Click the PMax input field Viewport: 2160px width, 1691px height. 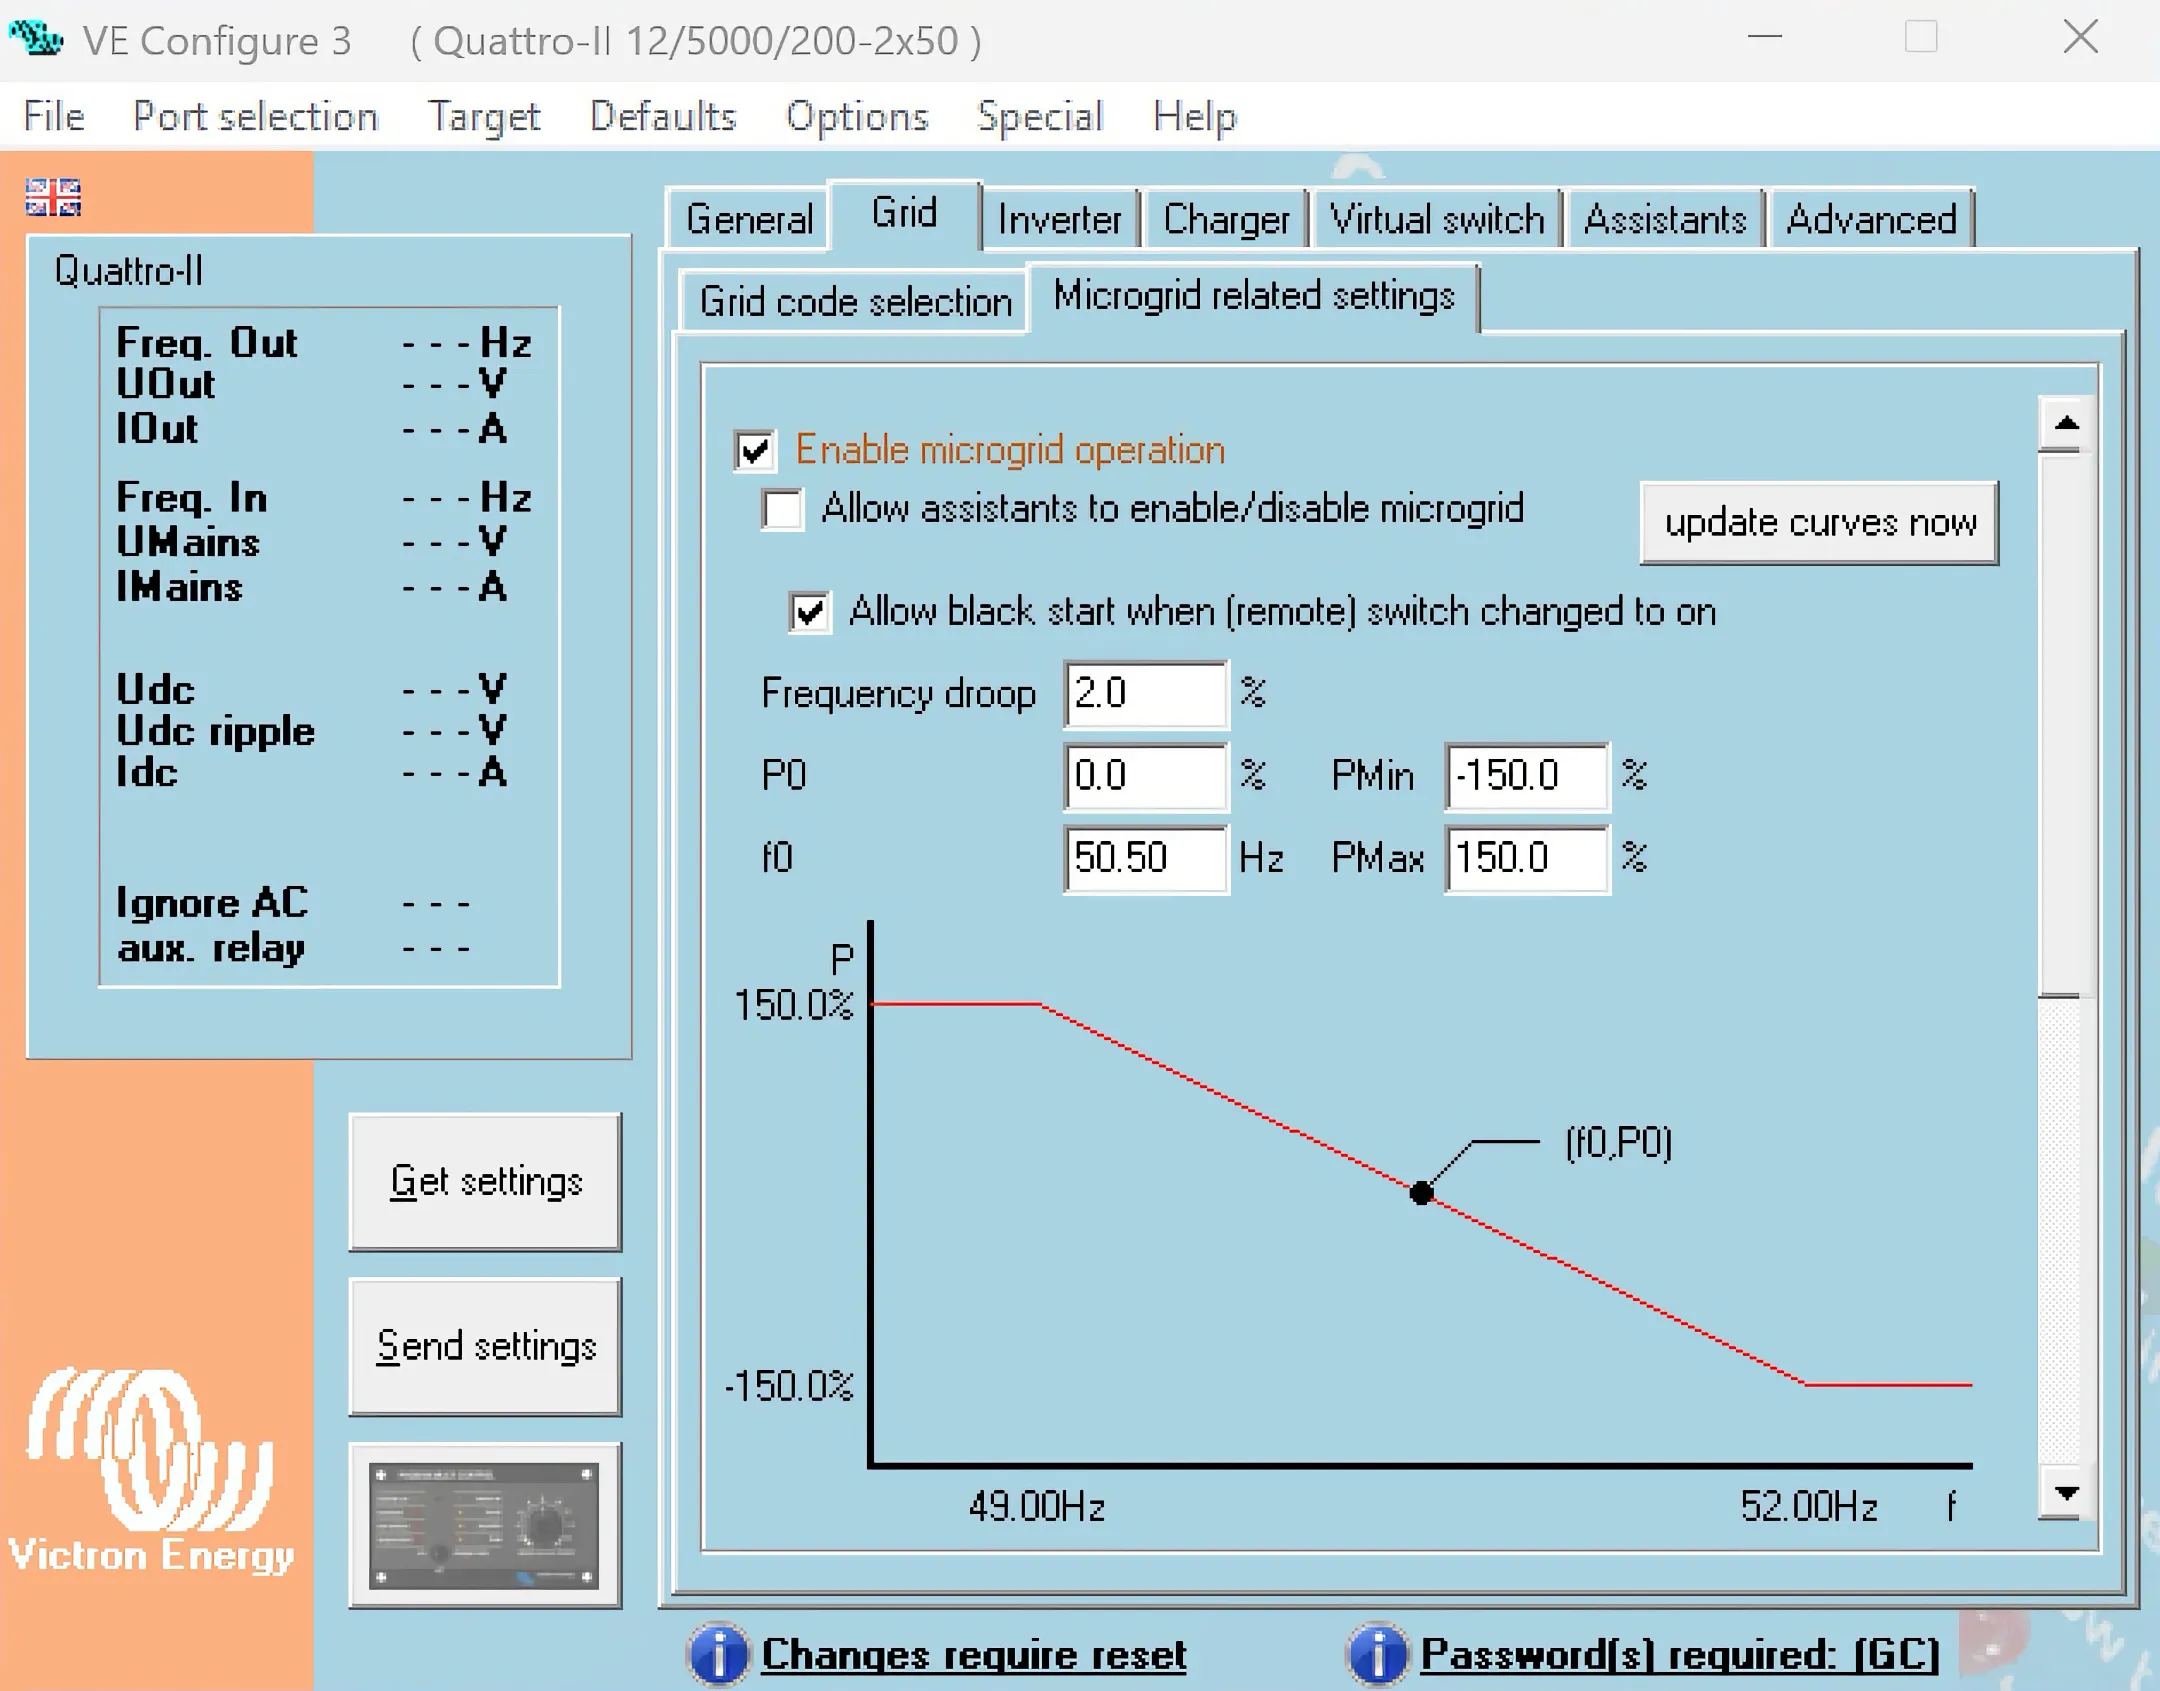(1527, 858)
